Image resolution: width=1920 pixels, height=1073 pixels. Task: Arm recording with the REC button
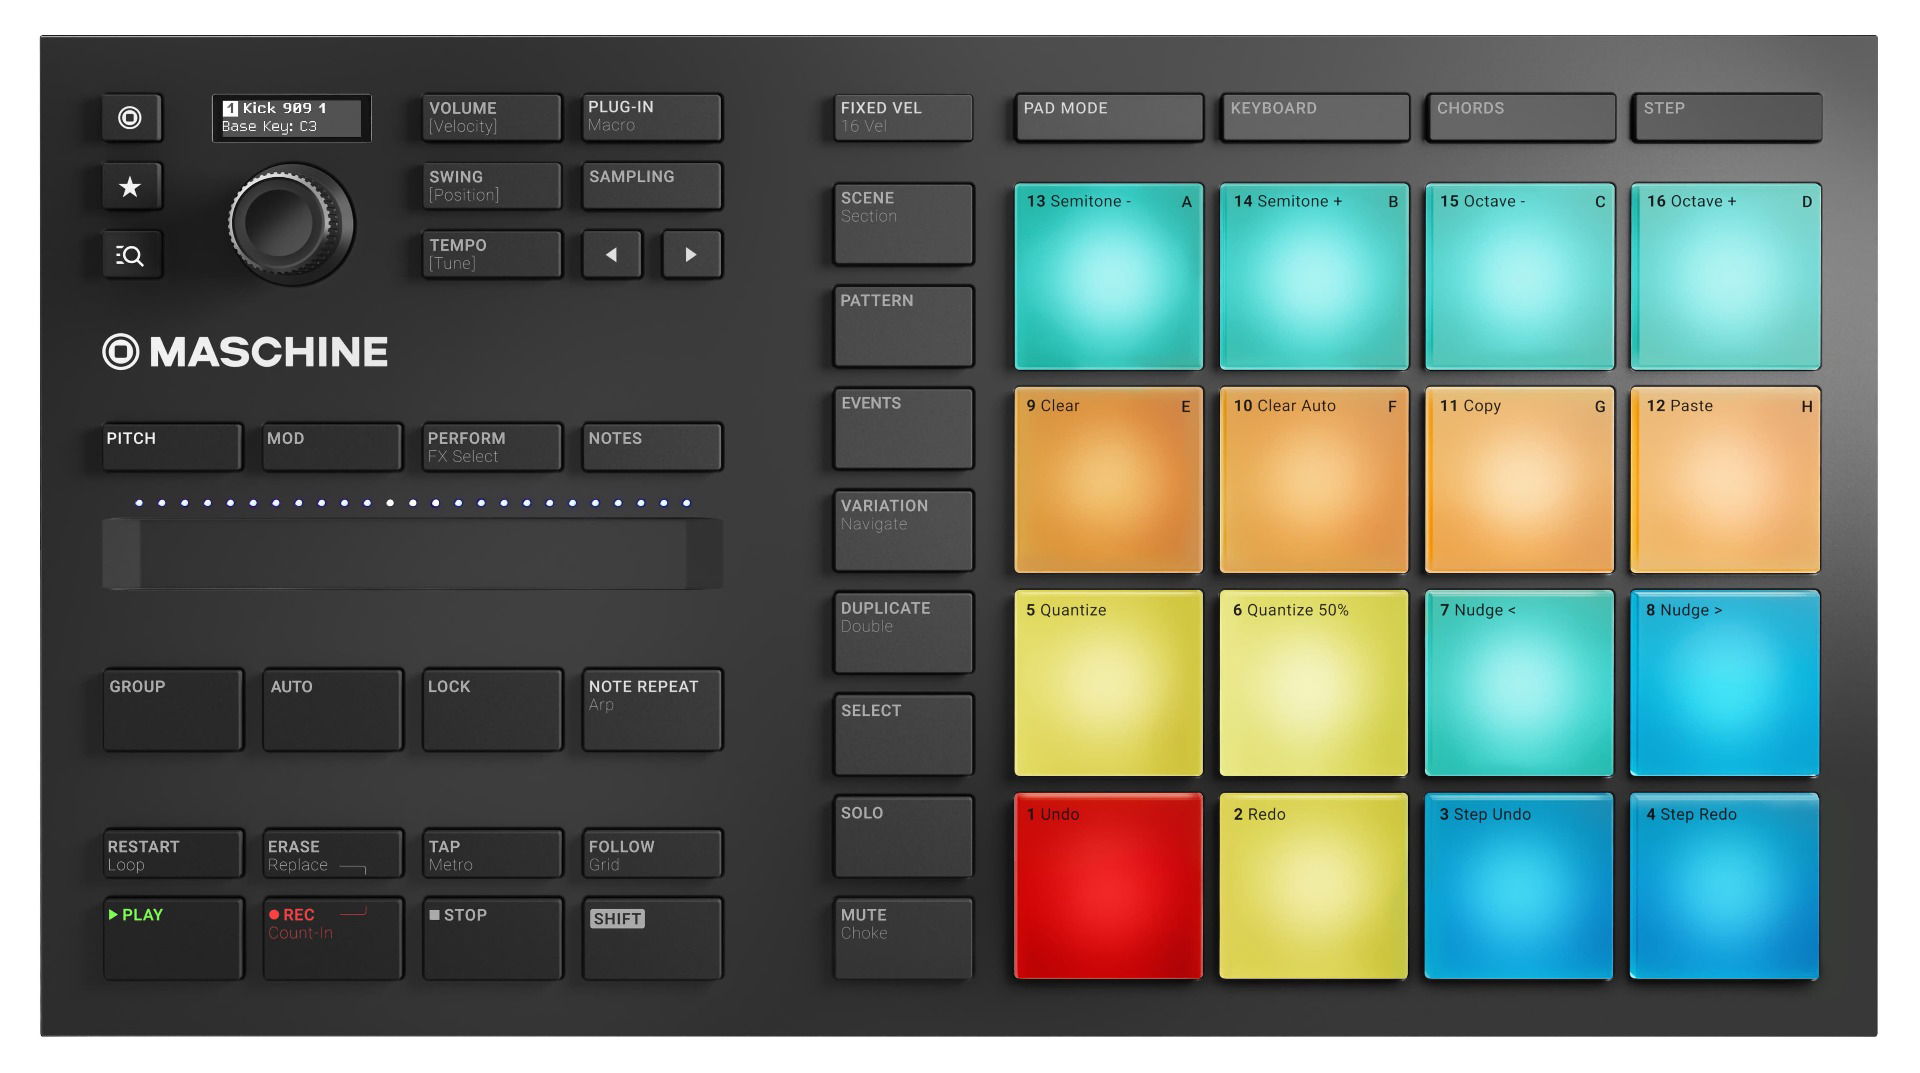coord(333,938)
